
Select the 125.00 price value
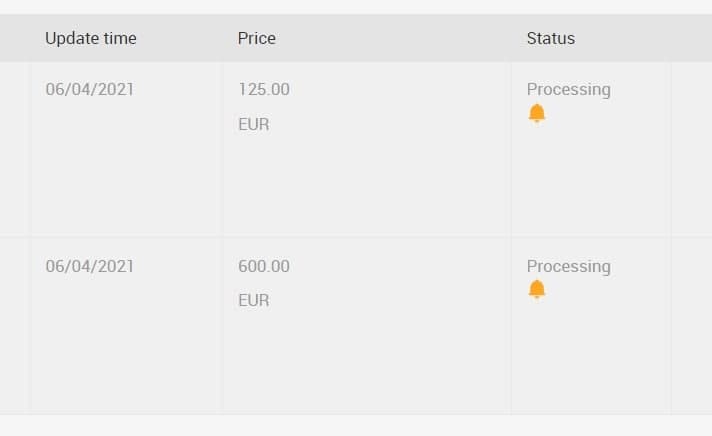pos(264,89)
